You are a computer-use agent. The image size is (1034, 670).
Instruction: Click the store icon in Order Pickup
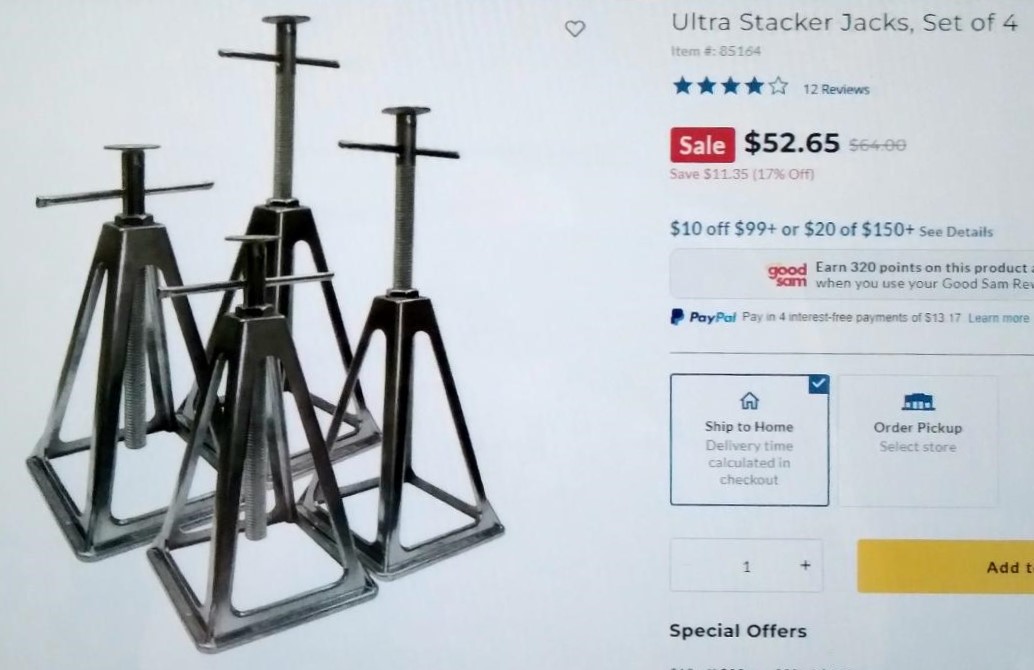918,401
